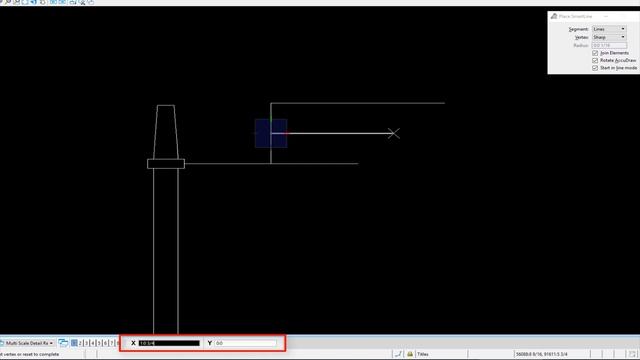
Task: Toggle view 4 button
Action: point(93,343)
